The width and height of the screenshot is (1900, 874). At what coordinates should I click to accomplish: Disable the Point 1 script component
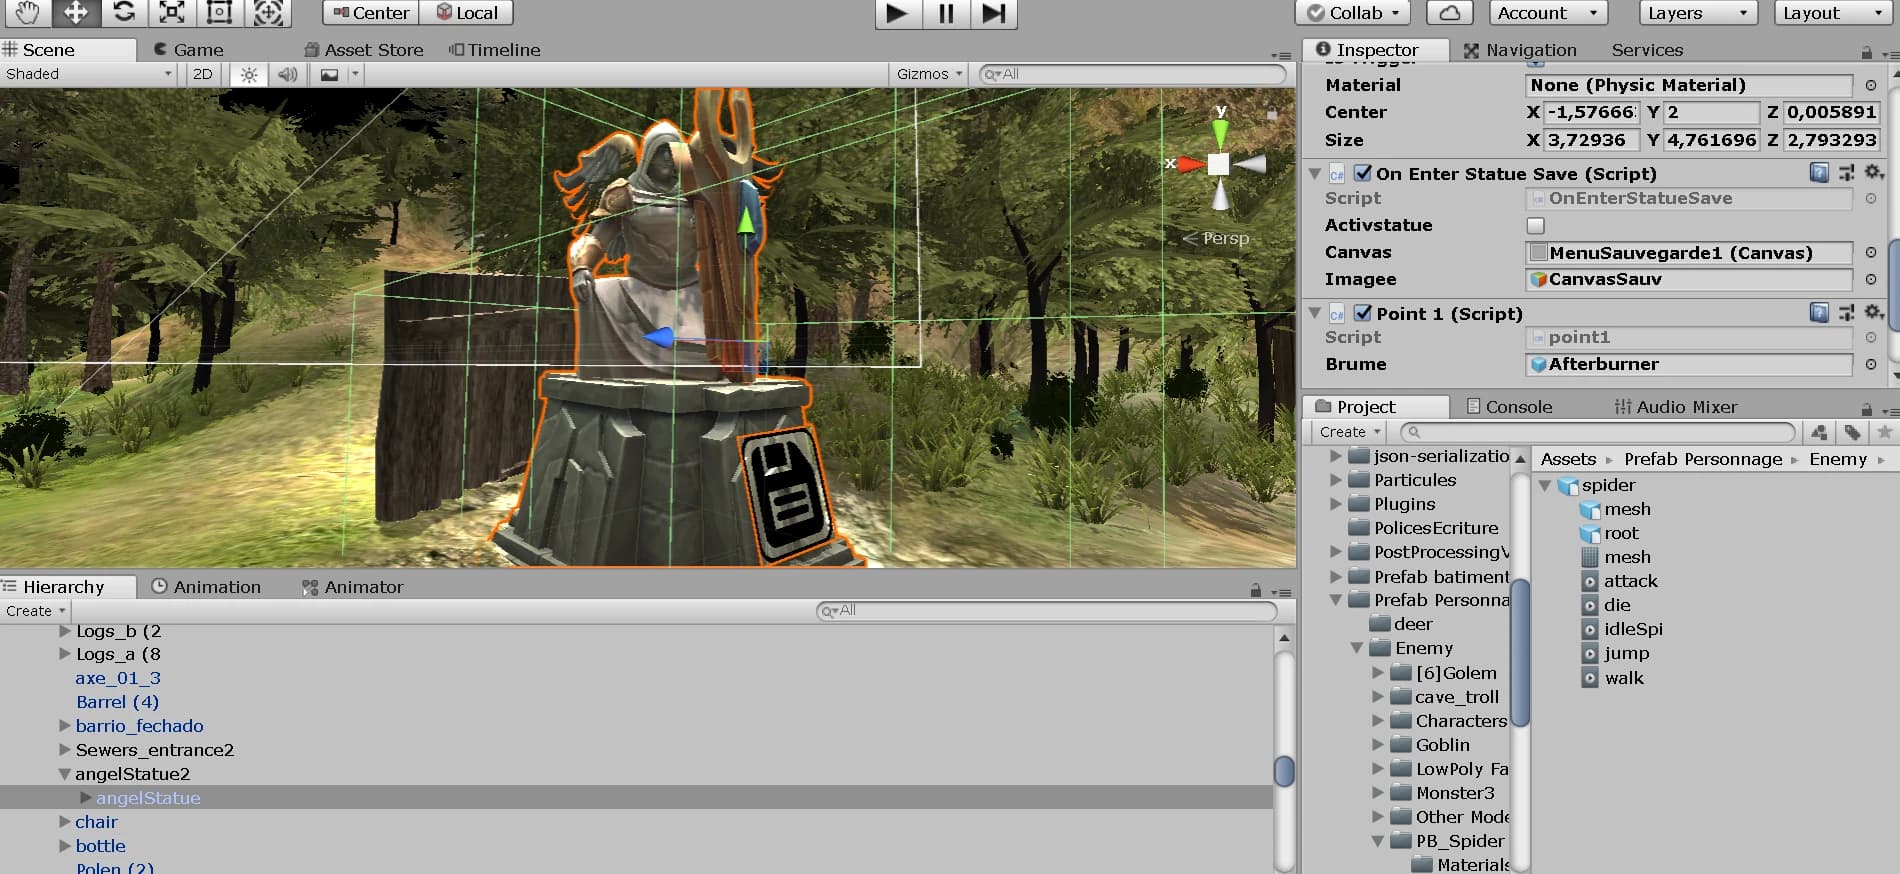pos(1363,313)
